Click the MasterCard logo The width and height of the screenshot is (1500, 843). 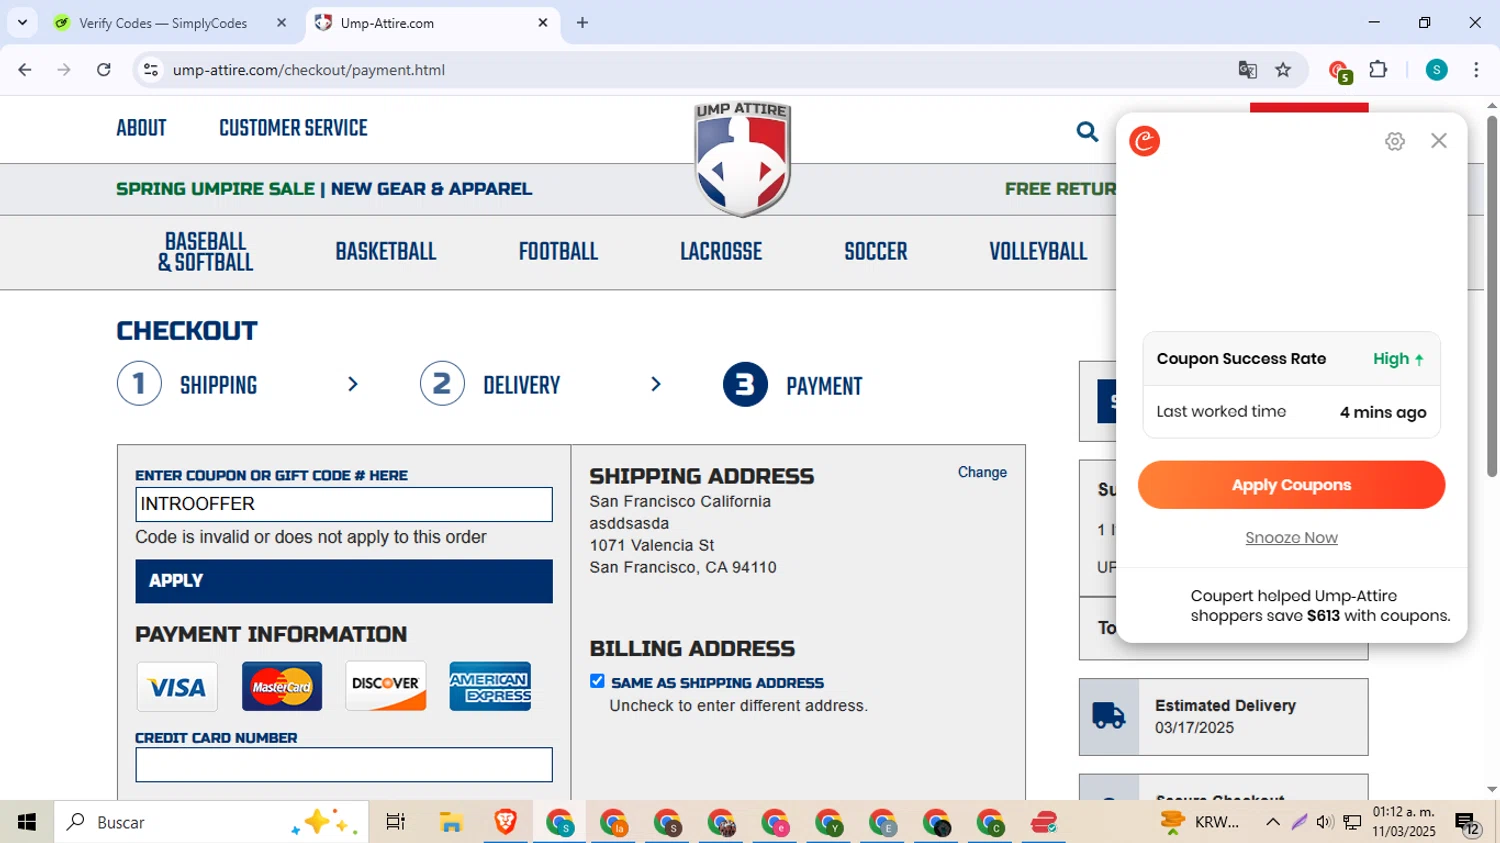282,687
